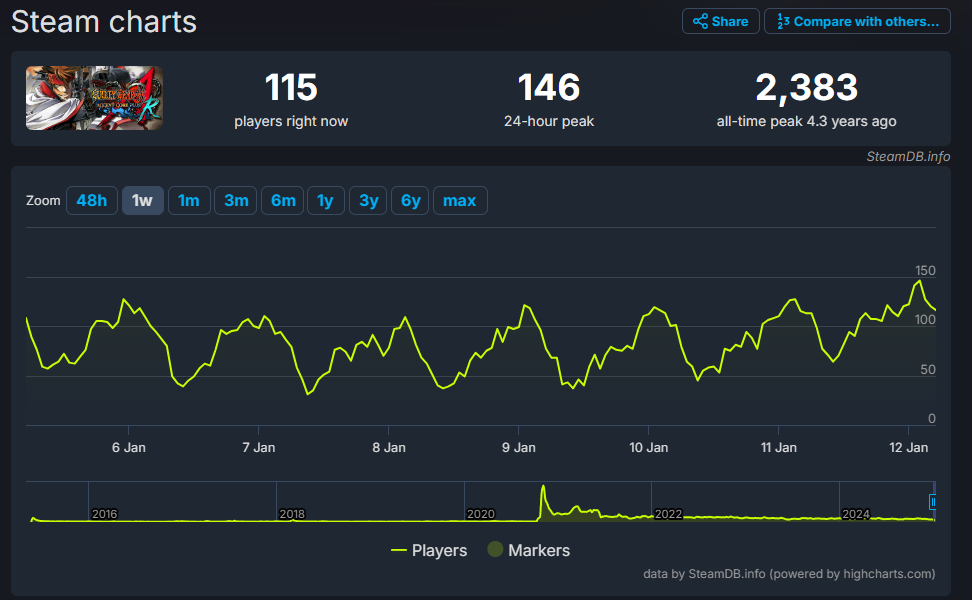Select the 1w zoom range
The image size is (972, 600).
[142, 200]
